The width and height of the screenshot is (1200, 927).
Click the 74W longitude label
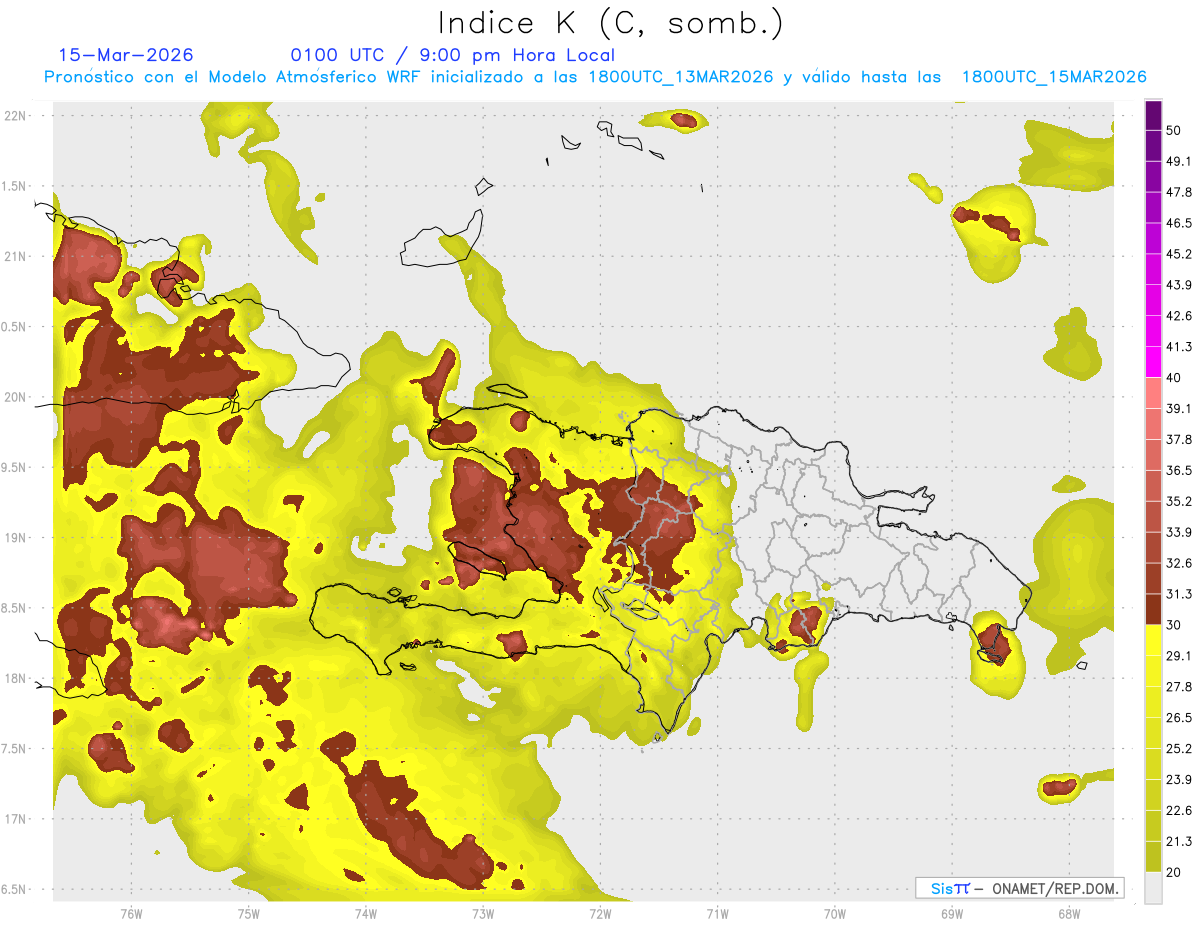[x=366, y=914]
